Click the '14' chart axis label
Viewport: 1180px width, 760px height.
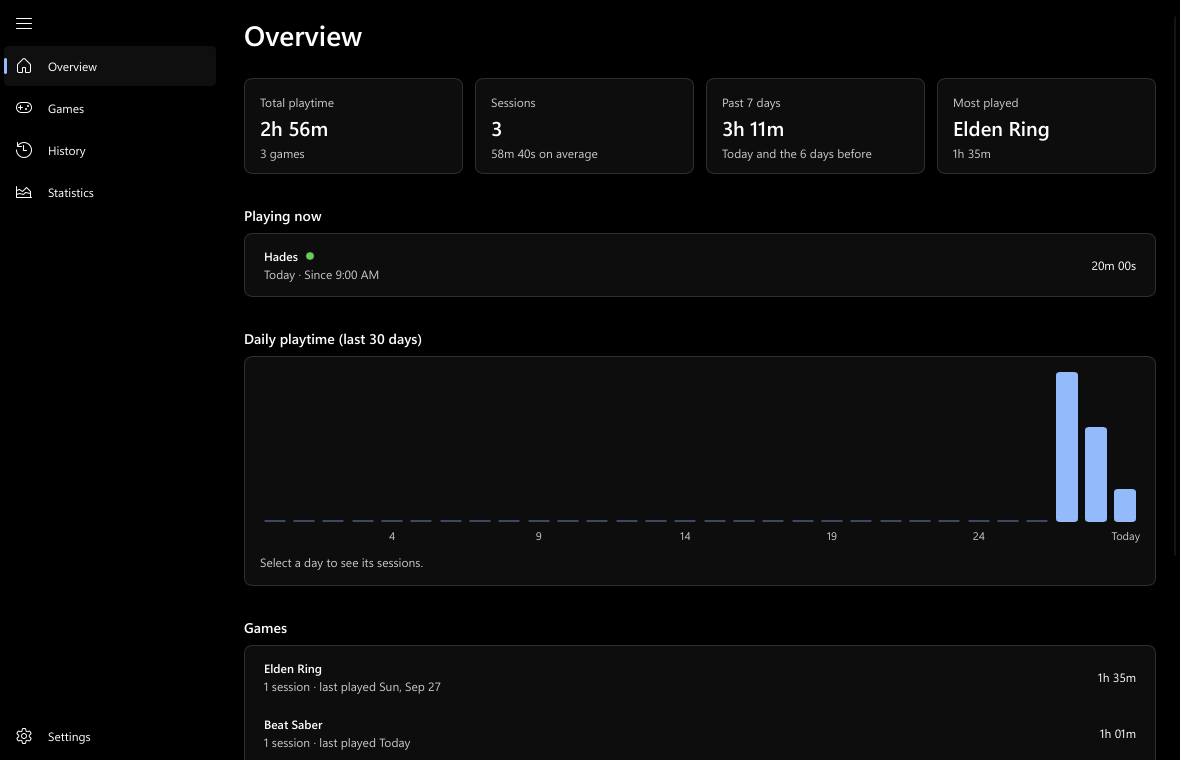click(685, 536)
